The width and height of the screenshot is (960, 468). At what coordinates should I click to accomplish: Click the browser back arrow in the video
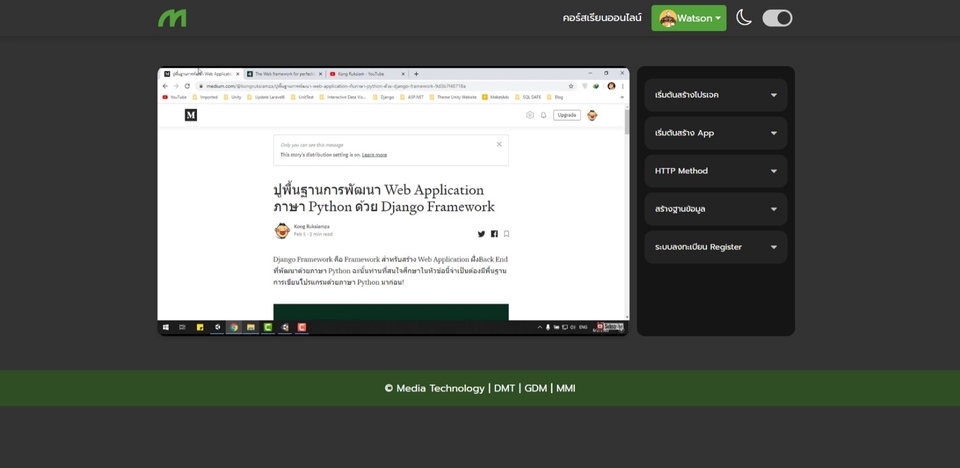pyautogui.click(x=165, y=86)
